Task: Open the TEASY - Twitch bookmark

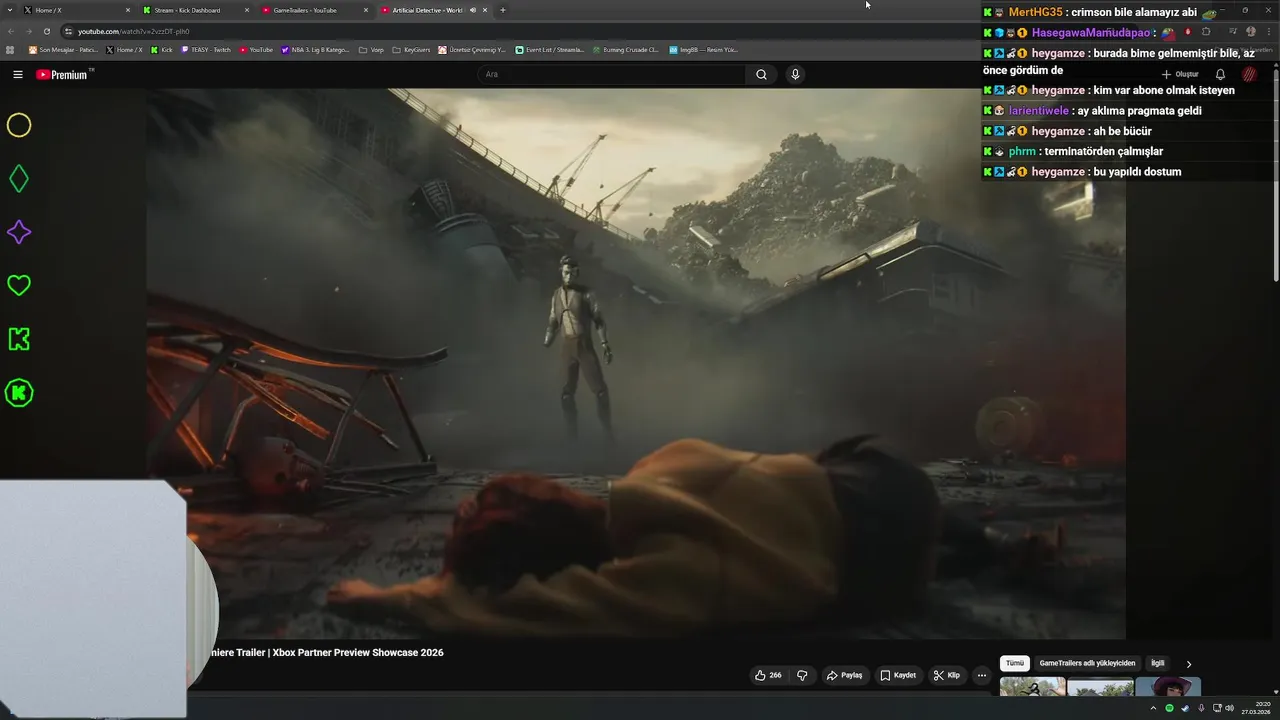Action: [205, 49]
